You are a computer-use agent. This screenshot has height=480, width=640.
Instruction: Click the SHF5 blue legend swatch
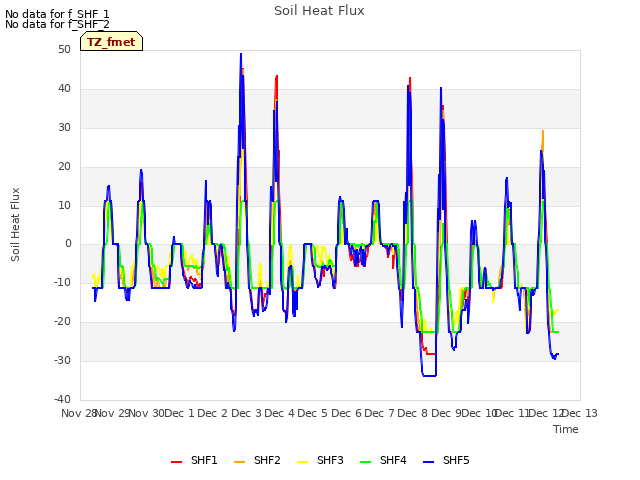pos(429,462)
